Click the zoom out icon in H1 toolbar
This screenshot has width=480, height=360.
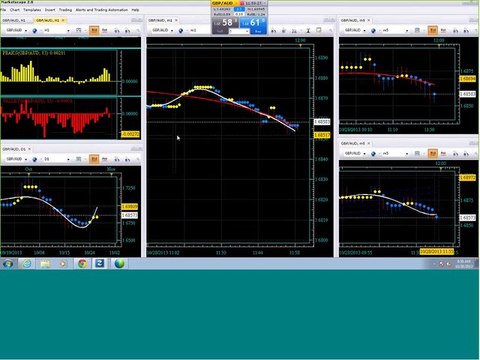point(128,30)
